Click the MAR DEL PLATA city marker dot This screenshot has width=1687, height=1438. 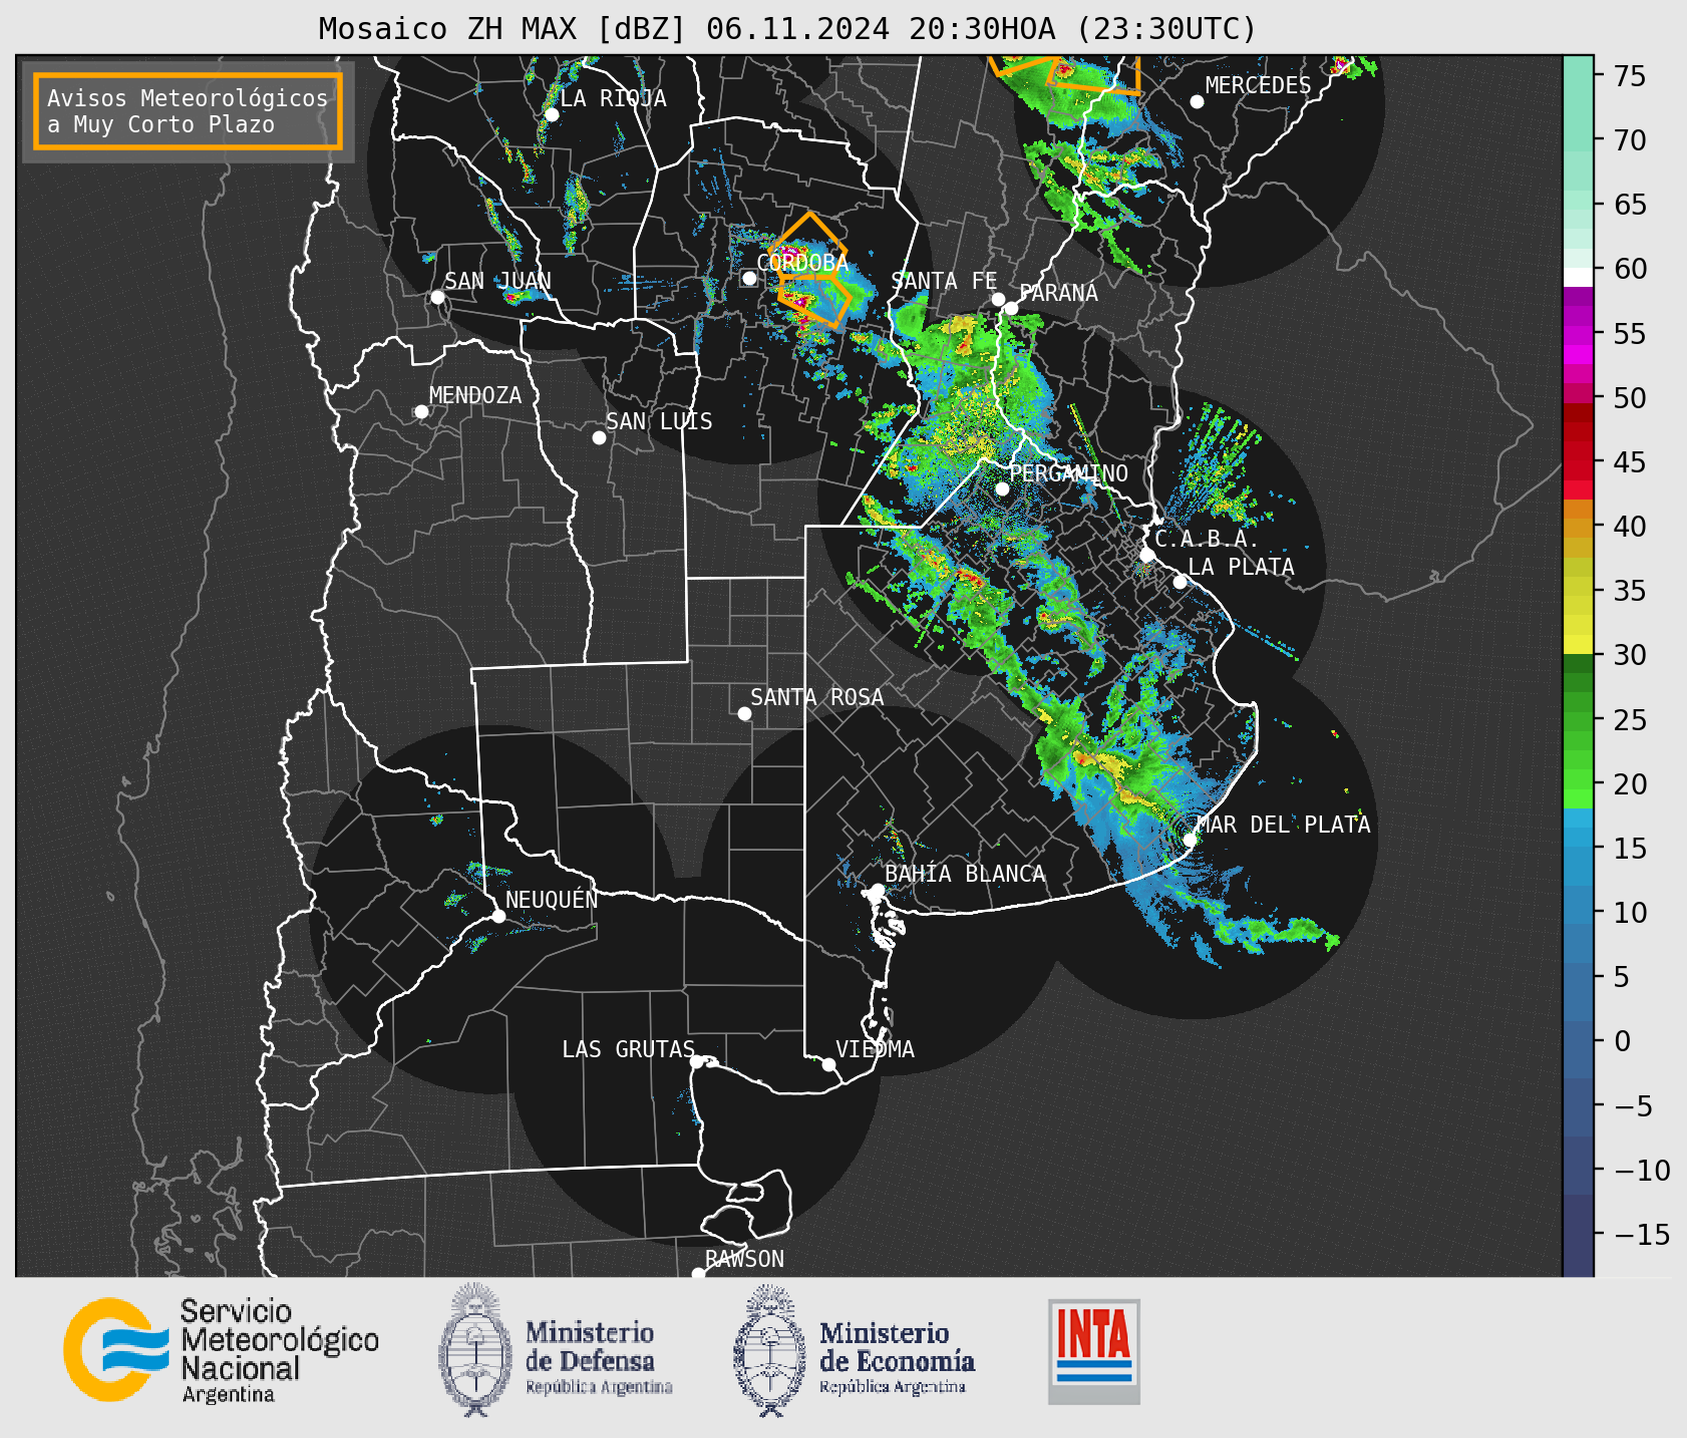(x=1190, y=839)
